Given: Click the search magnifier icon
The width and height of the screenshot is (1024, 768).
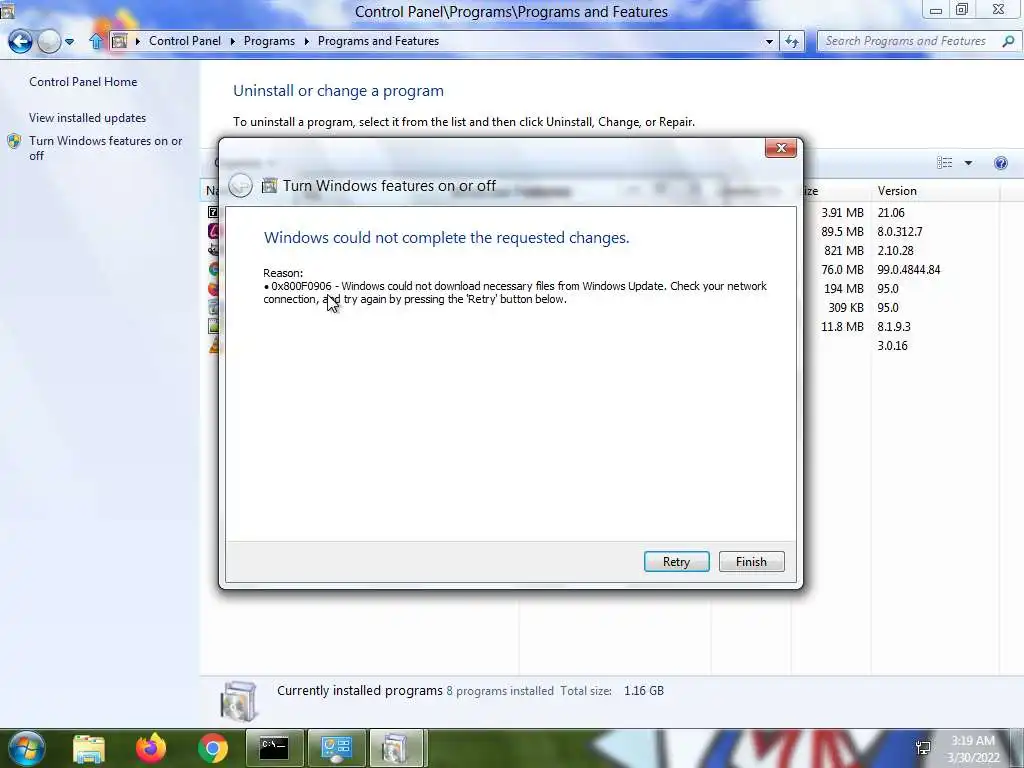Looking at the screenshot, I should 1008,41.
